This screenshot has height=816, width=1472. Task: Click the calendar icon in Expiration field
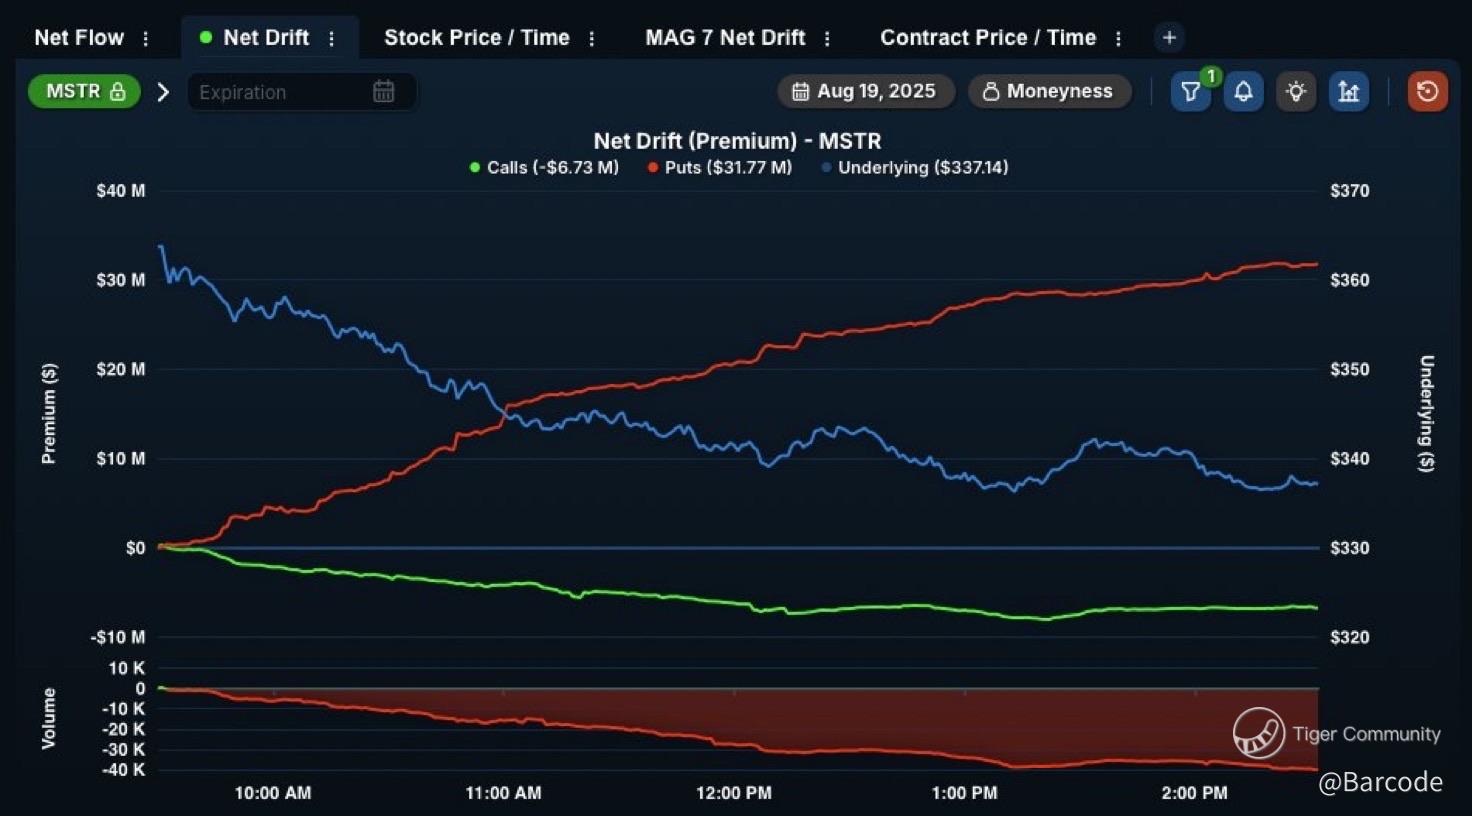click(384, 92)
